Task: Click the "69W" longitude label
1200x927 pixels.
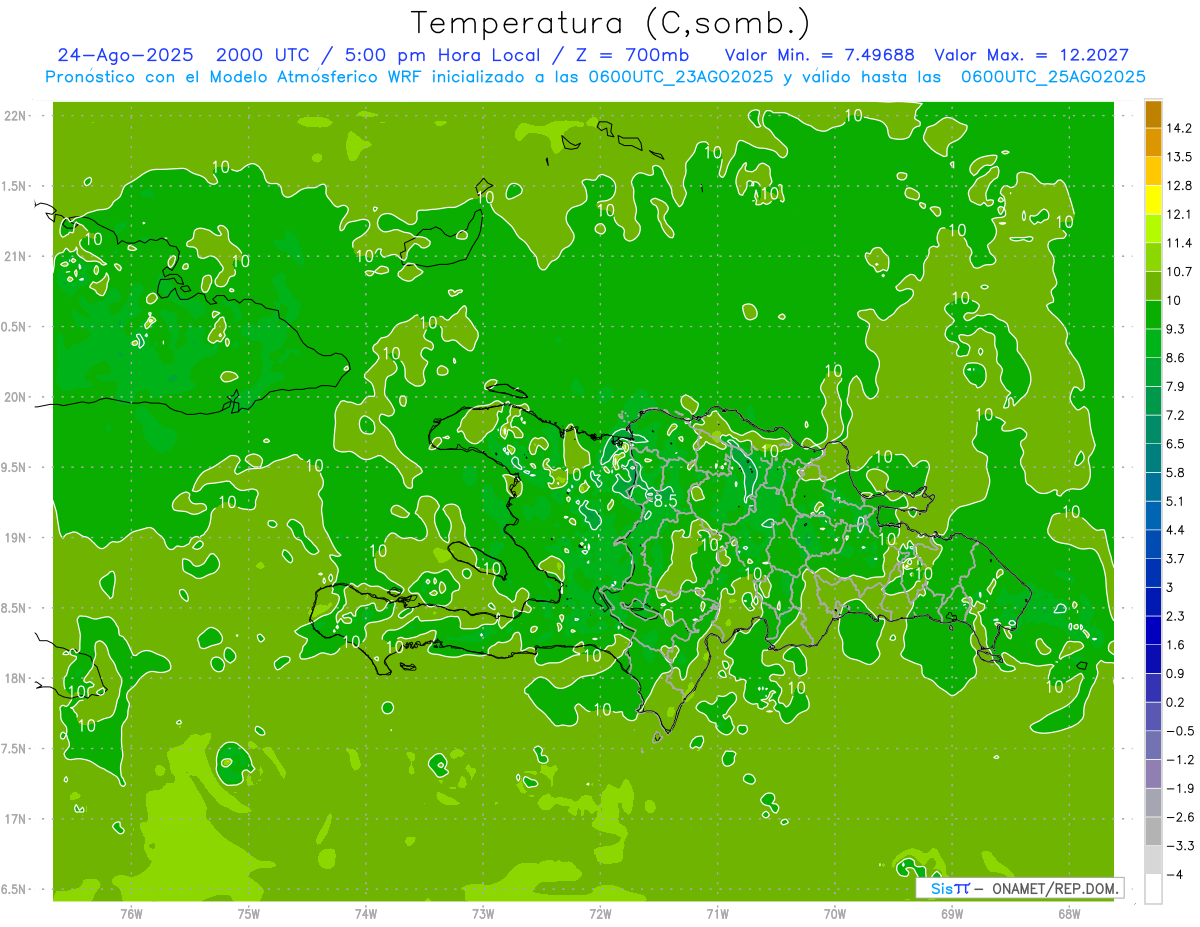Action: (x=952, y=914)
